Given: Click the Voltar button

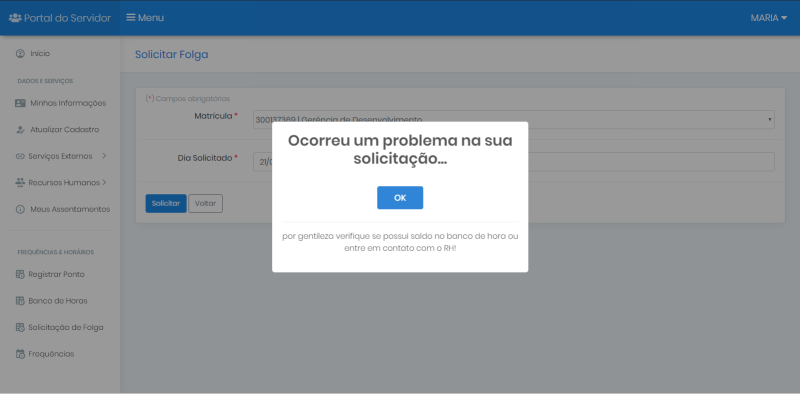Looking at the screenshot, I should [206, 203].
